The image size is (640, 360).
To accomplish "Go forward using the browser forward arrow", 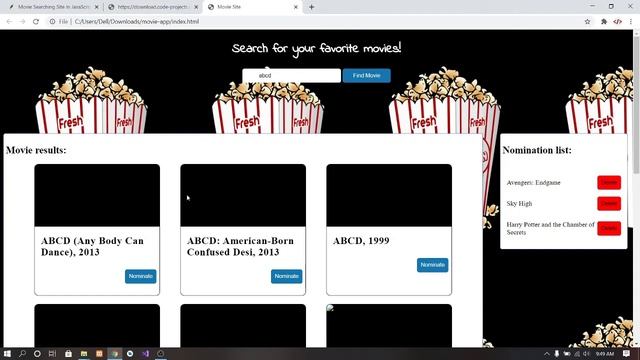I will pyautogui.click(x=22, y=22).
